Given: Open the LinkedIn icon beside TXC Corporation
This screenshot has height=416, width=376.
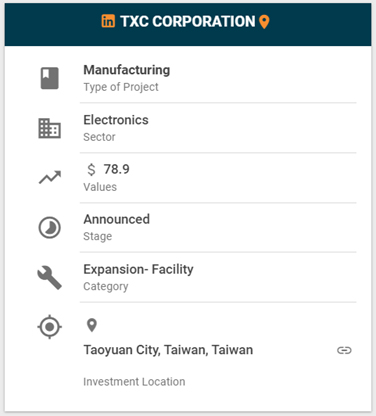Looking at the screenshot, I should pyautogui.click(x=108, y=21).
